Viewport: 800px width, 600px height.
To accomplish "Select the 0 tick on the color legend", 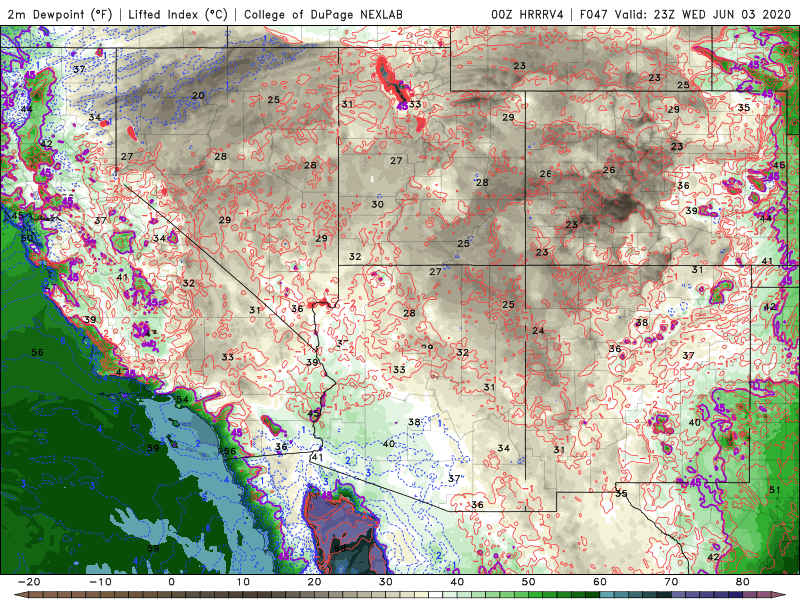I will pyautogui.click(x=171, y=582).
